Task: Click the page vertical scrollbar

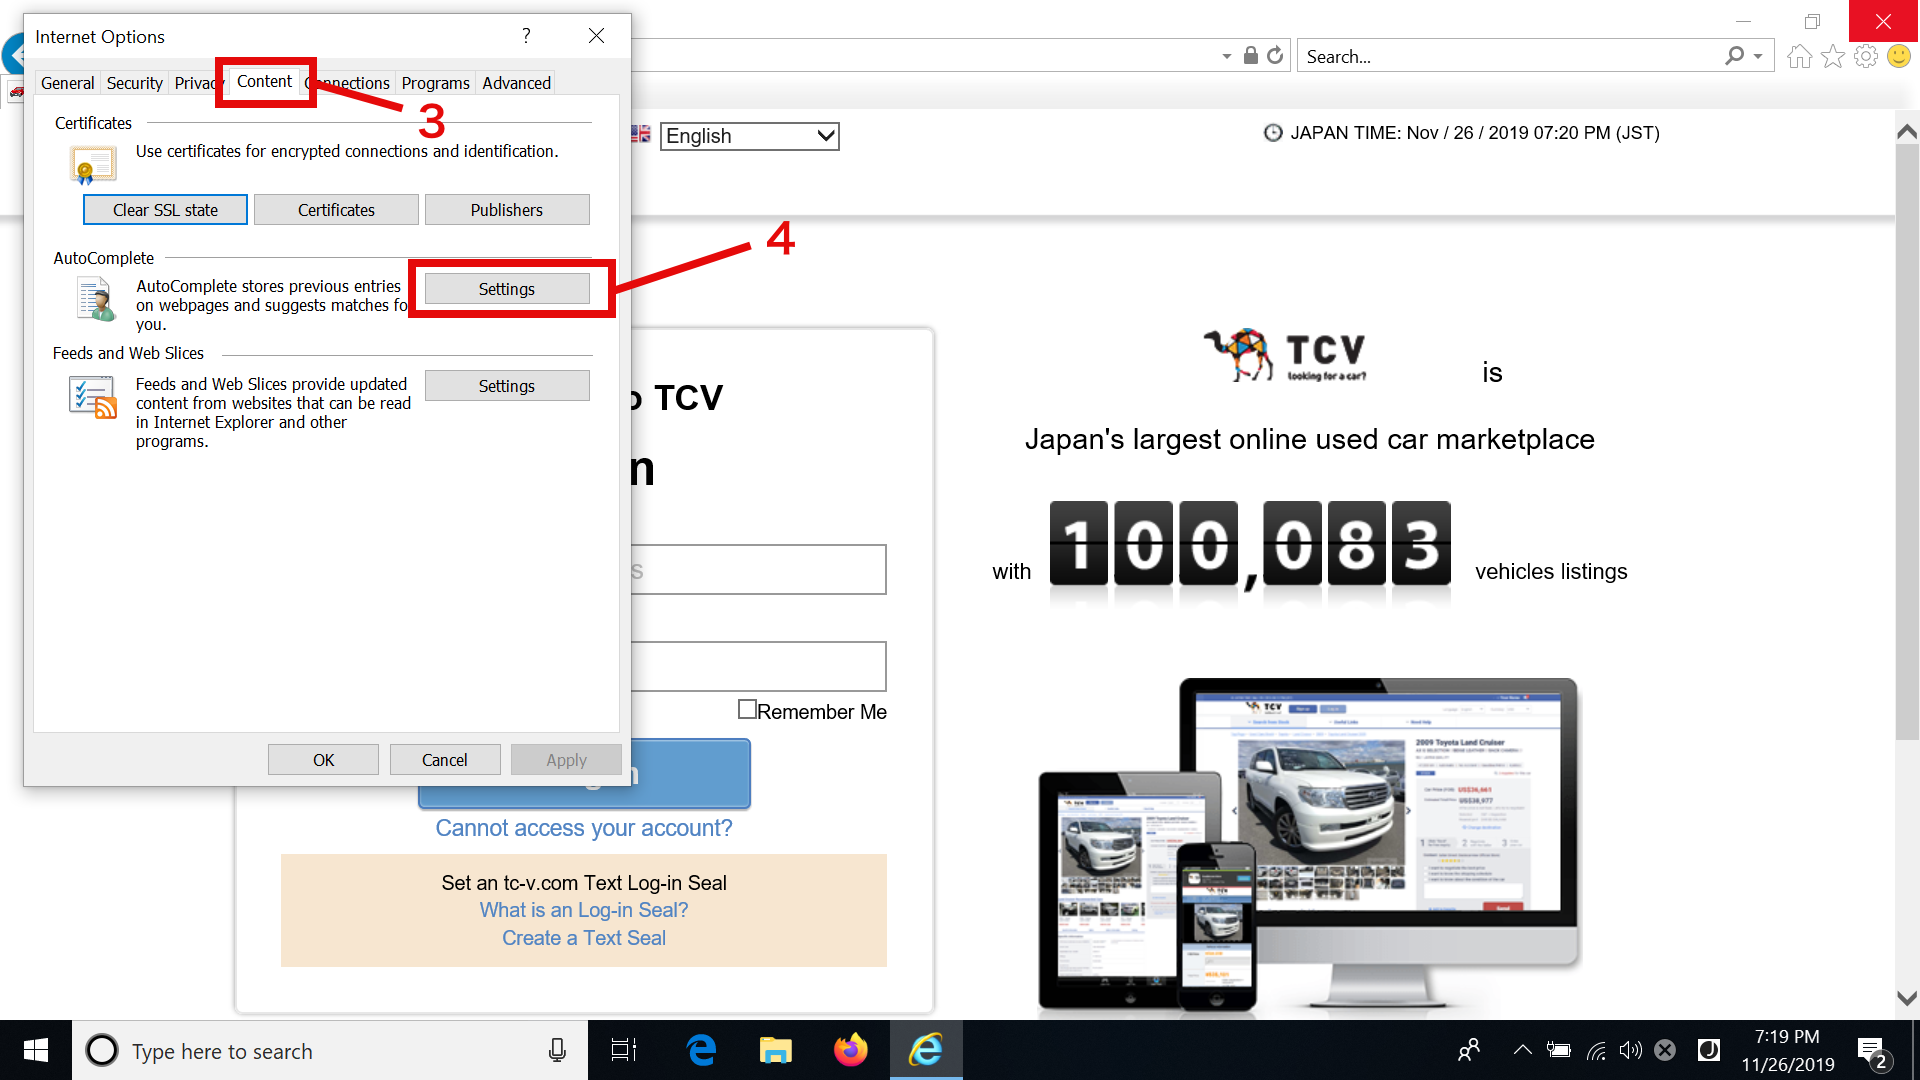Action: 1906,440
